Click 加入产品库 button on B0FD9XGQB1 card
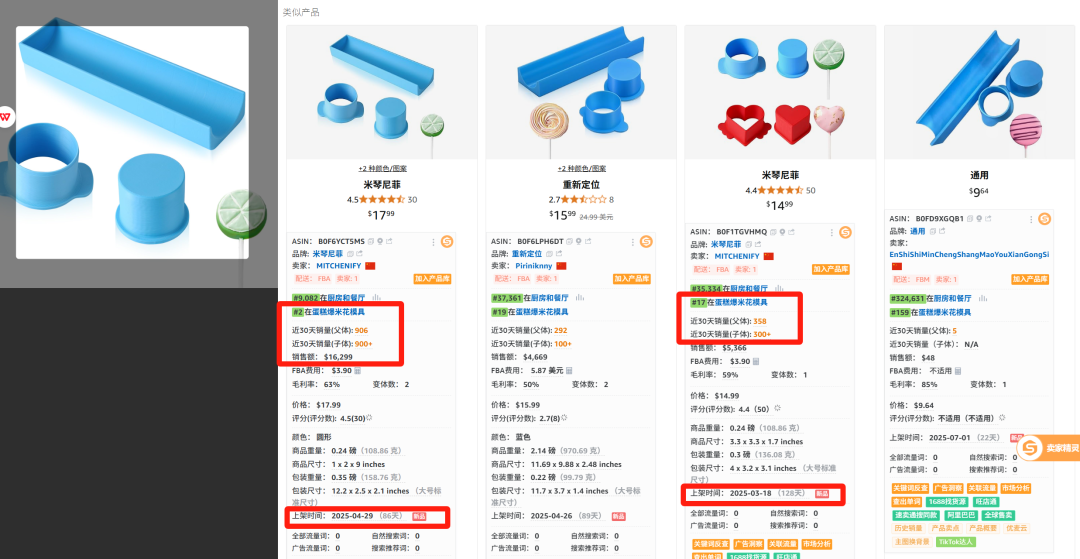The width and height of the screenshot is (1080, 559). (x=1030, y=280)
